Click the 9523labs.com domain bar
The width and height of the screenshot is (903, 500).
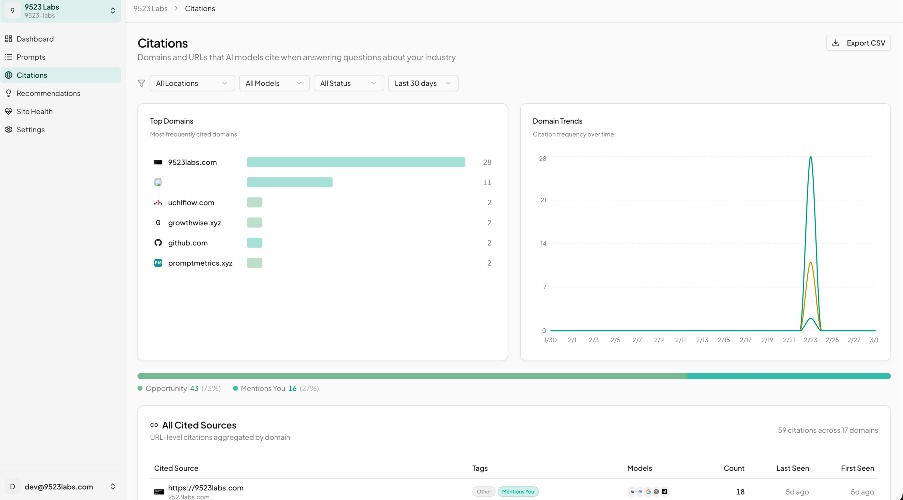pos(355,162)
